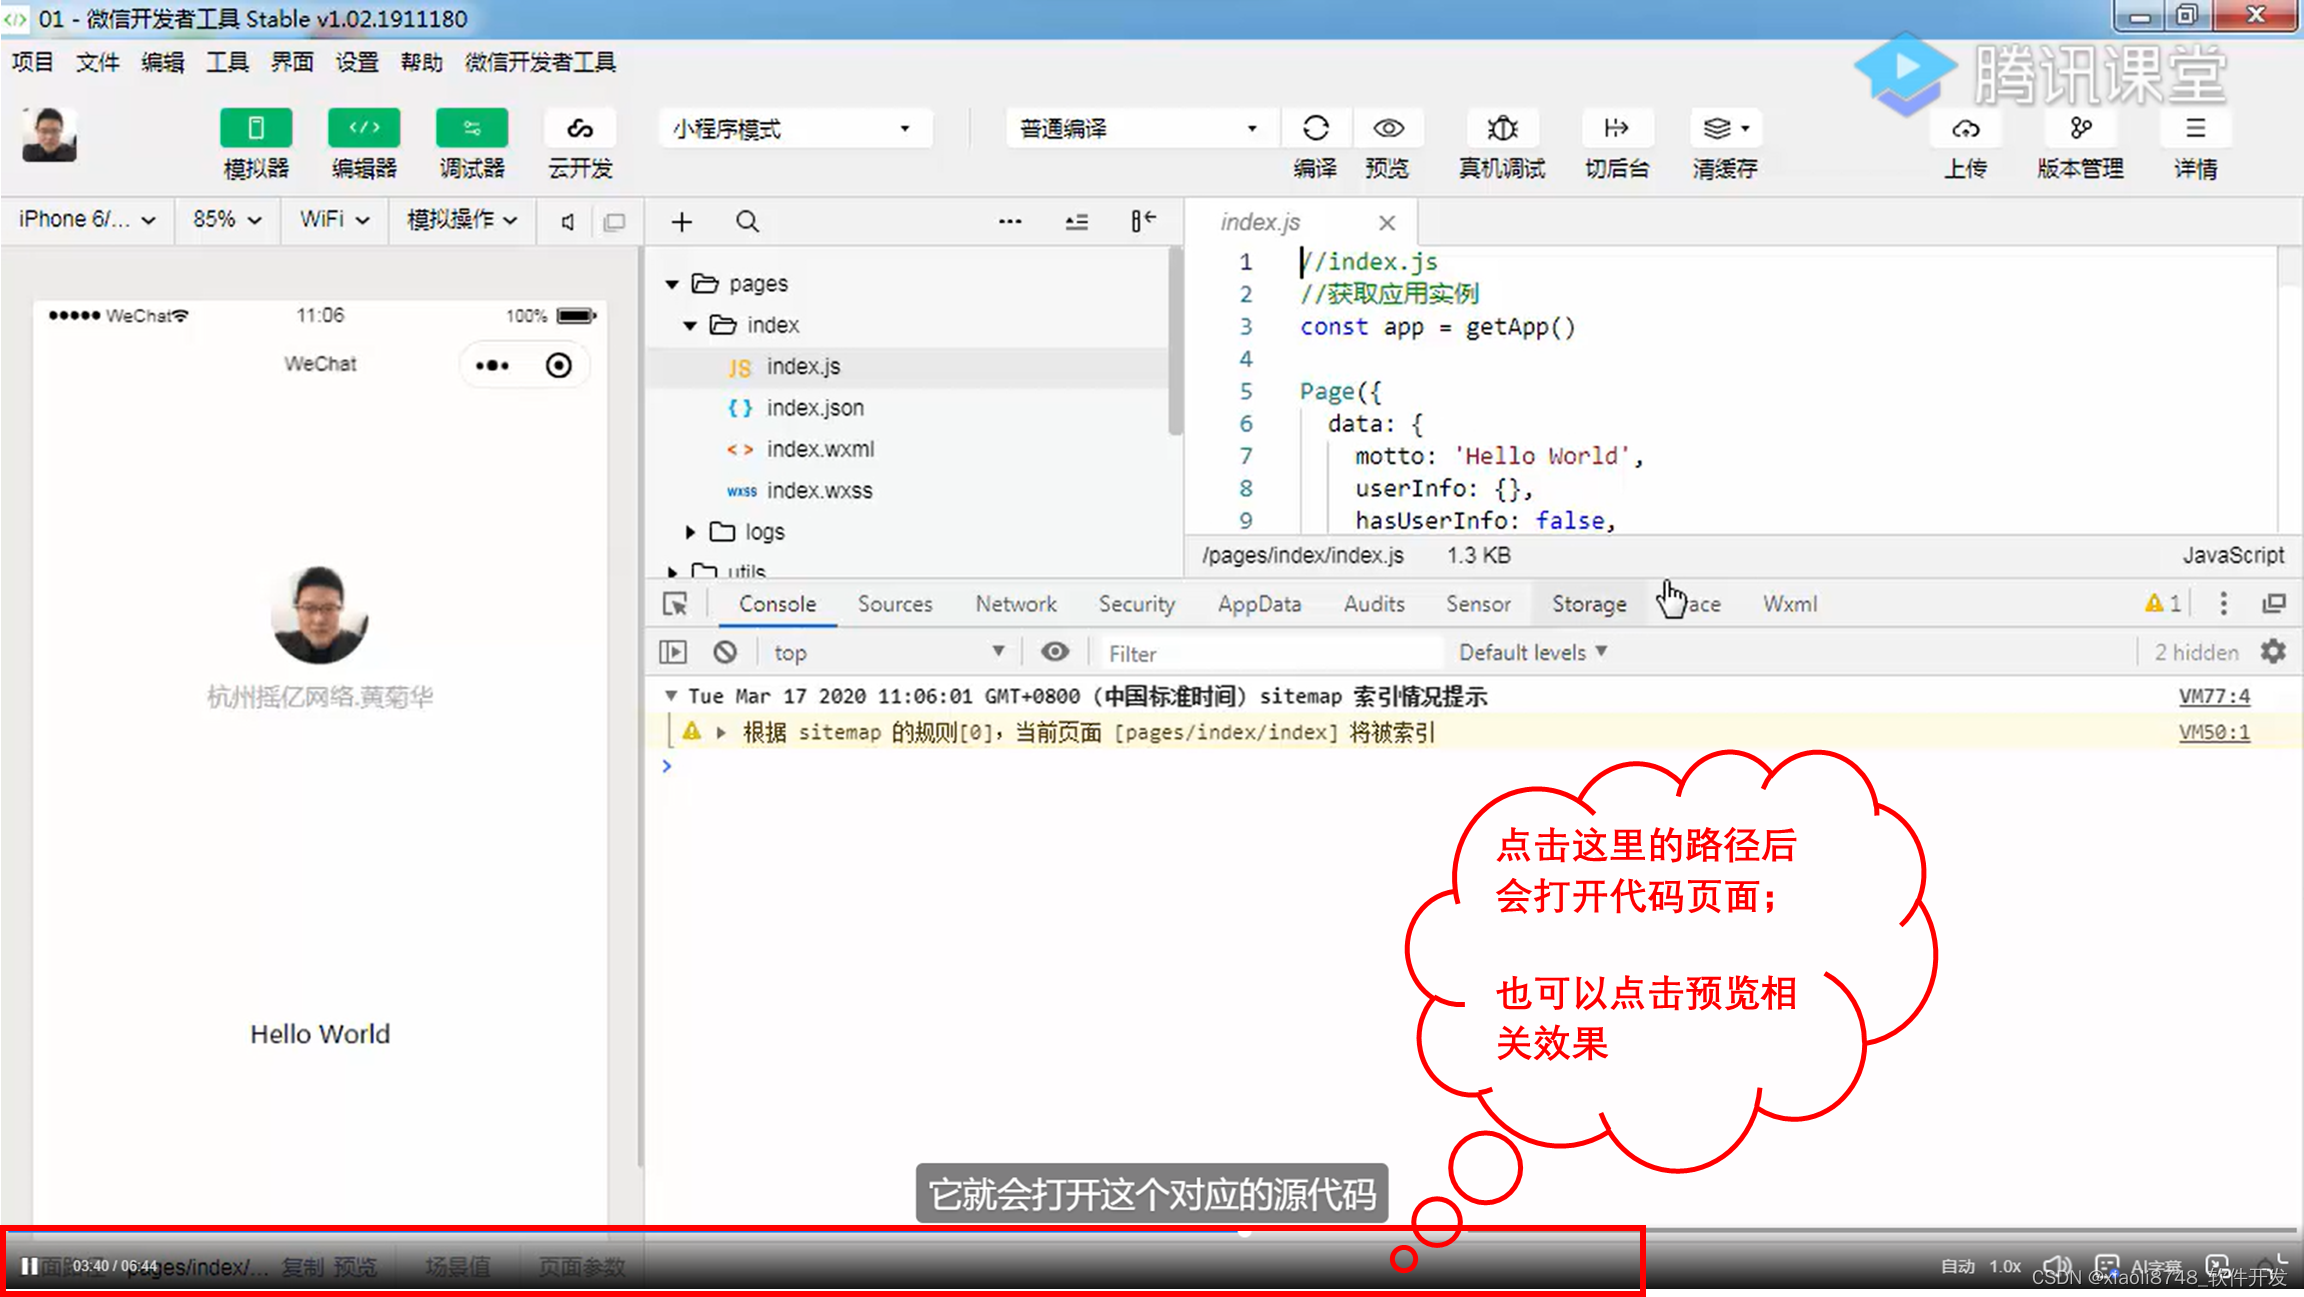Switch to the AppData tab
The width and height of the screenshot is (2304, 1297).
tap(1259, 604)
